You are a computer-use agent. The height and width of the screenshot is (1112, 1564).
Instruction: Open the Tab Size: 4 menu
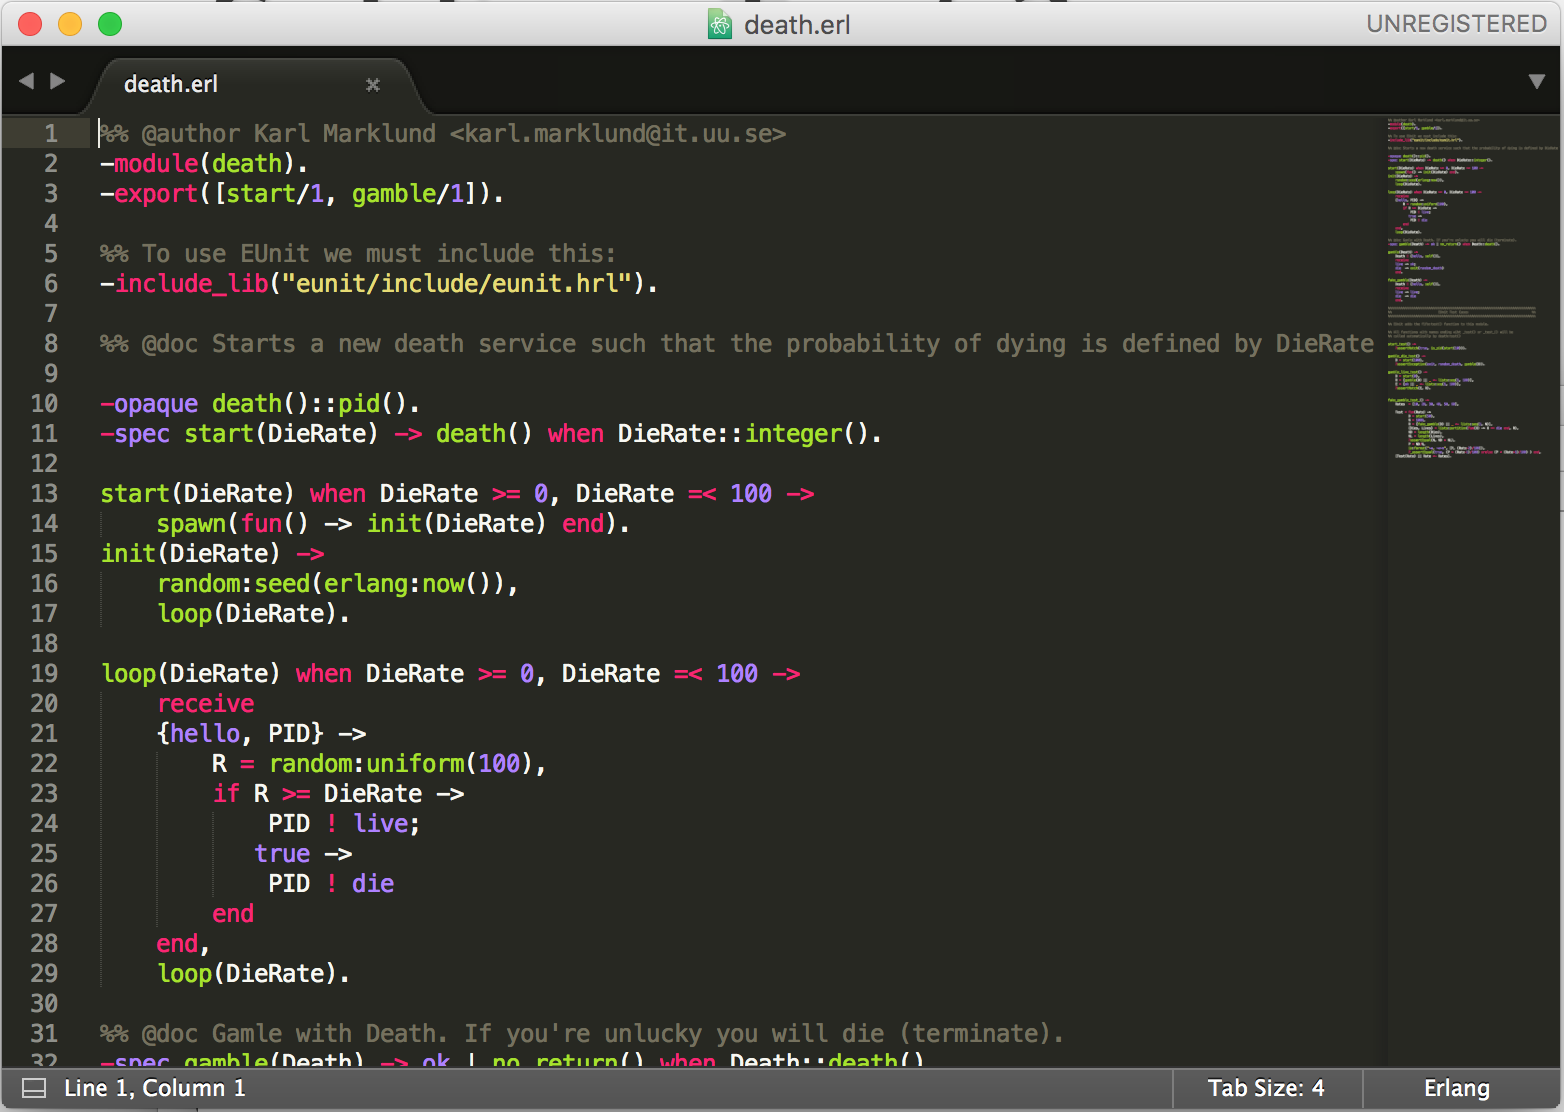click(x=1266, y=1088)
